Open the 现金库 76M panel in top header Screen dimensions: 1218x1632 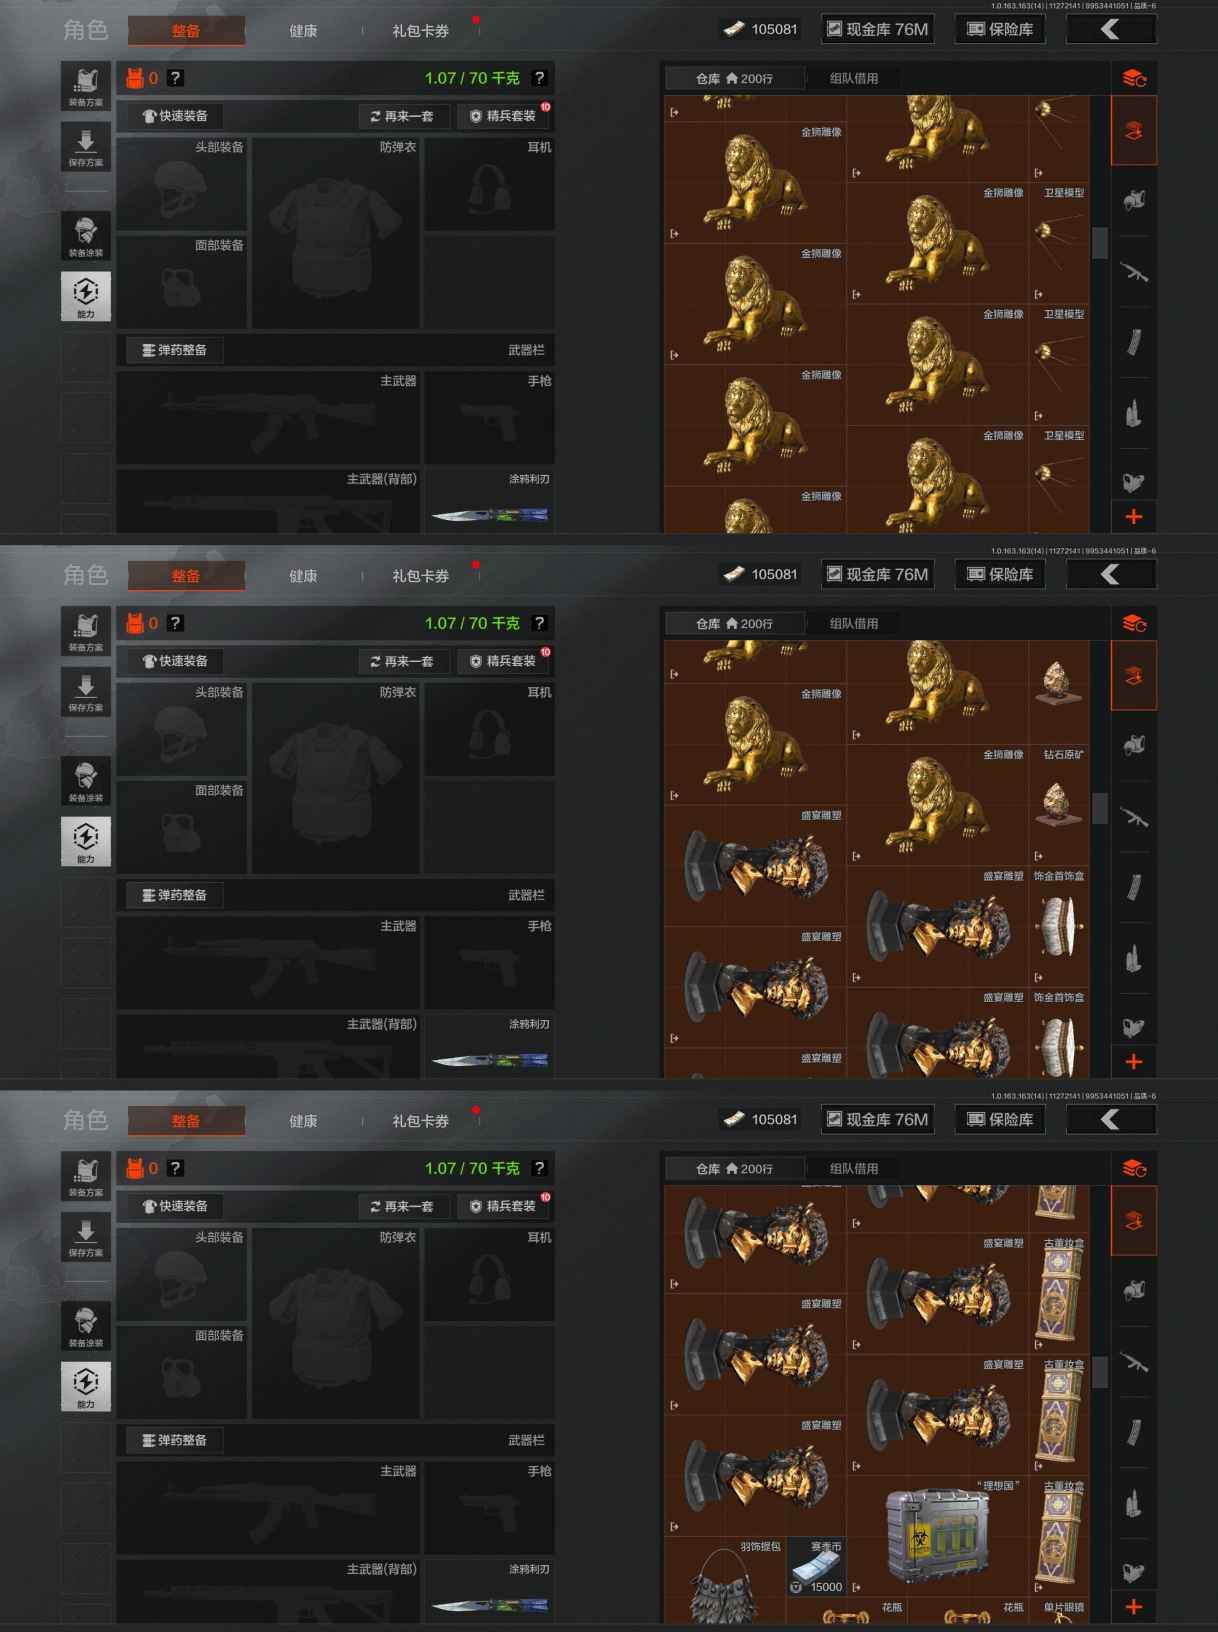point(877,29)
